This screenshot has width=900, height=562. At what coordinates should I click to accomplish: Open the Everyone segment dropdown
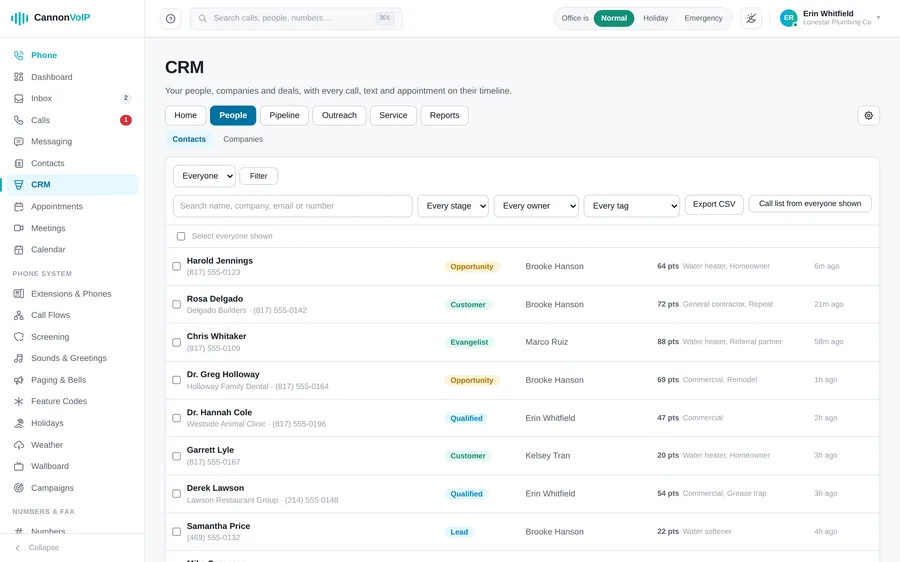(204, 176)
